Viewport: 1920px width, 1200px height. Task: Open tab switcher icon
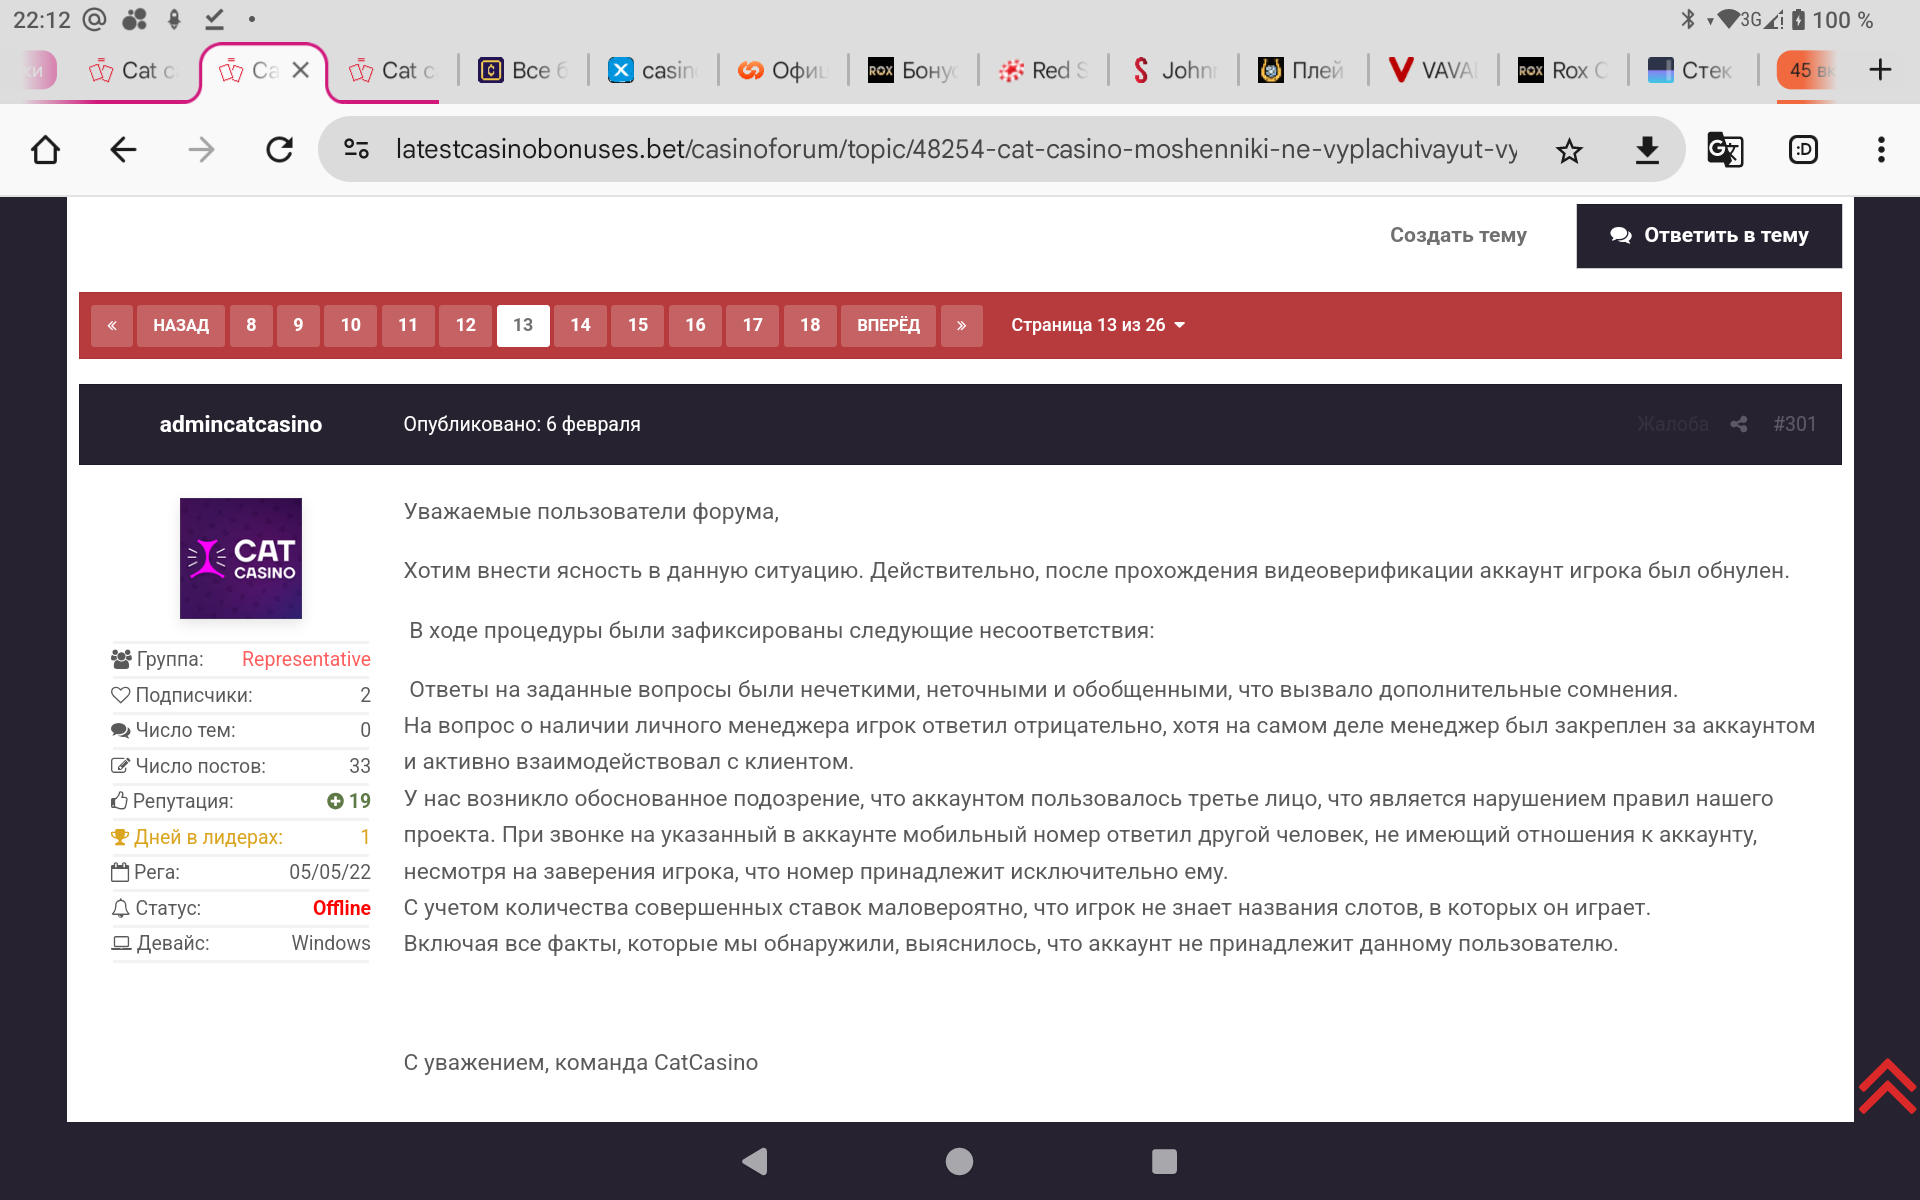pyautogui.click(x=1803, y=150)
